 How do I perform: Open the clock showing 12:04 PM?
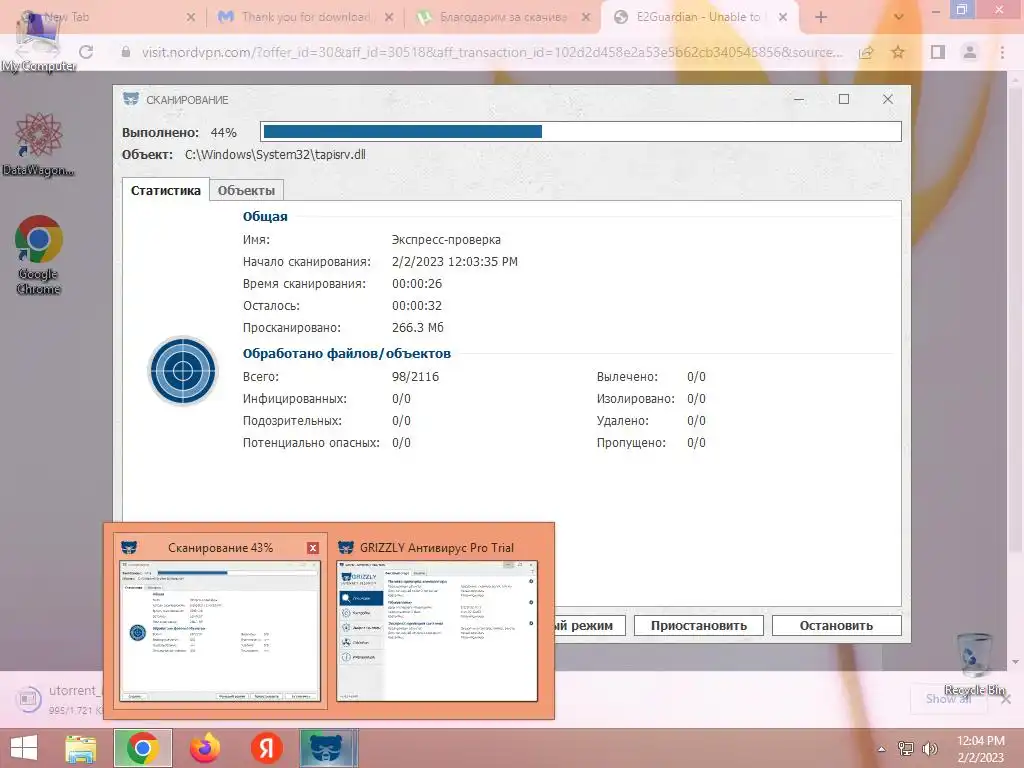pyautogui.click(x=980, y=749)
